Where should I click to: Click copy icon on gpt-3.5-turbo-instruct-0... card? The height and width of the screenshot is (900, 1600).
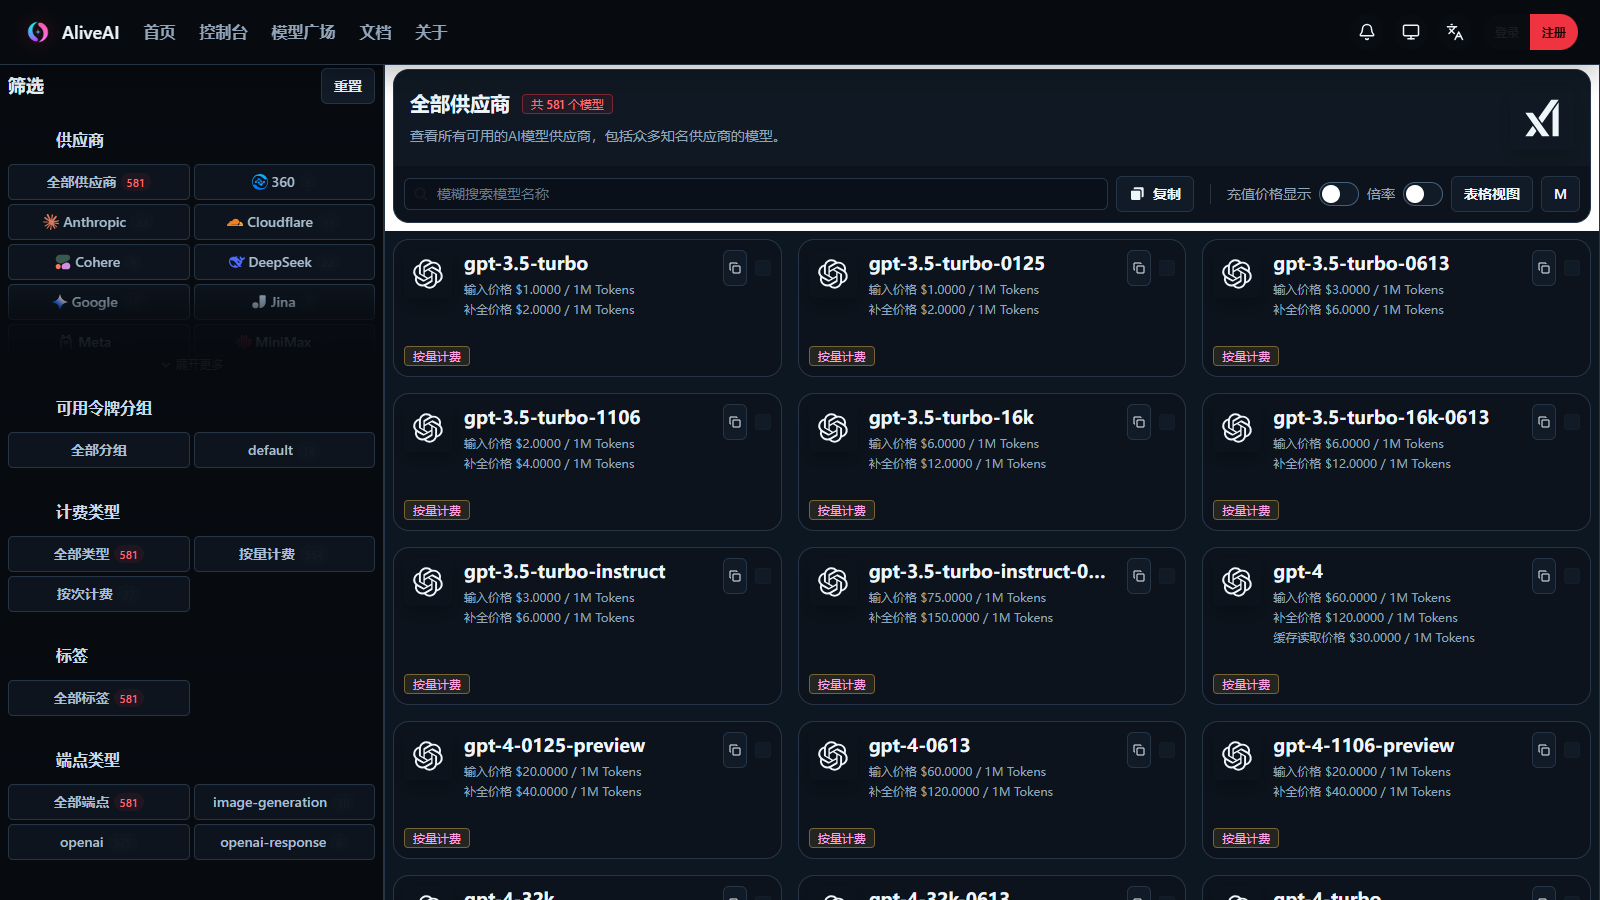tap(1139, 576)
